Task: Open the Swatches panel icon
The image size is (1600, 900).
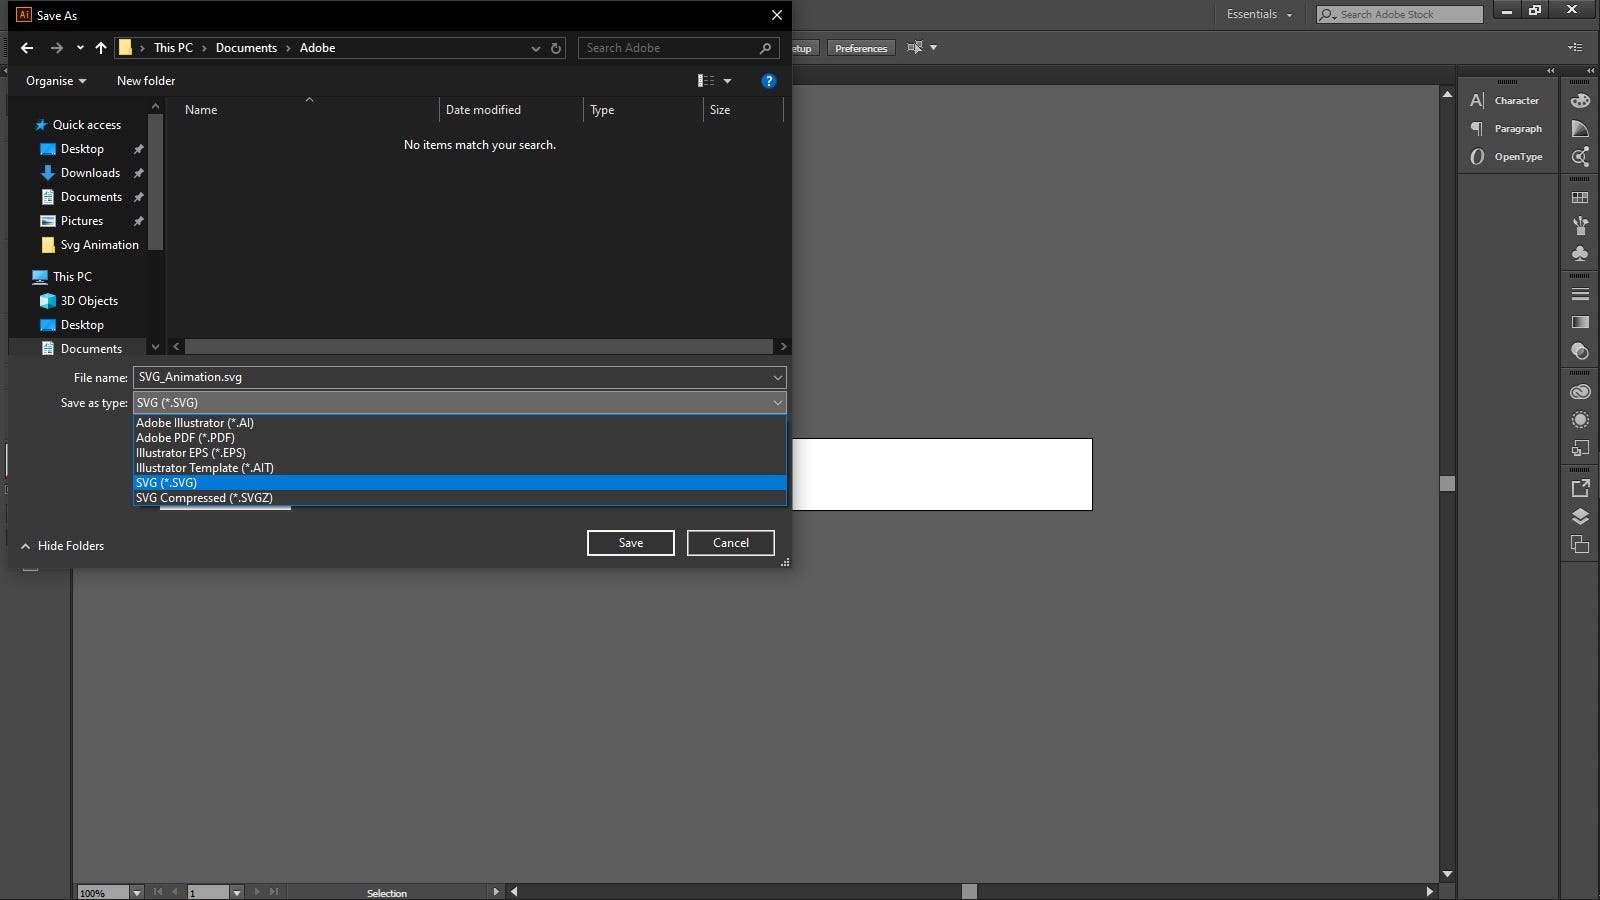Action: click(x=1580, y=198)
